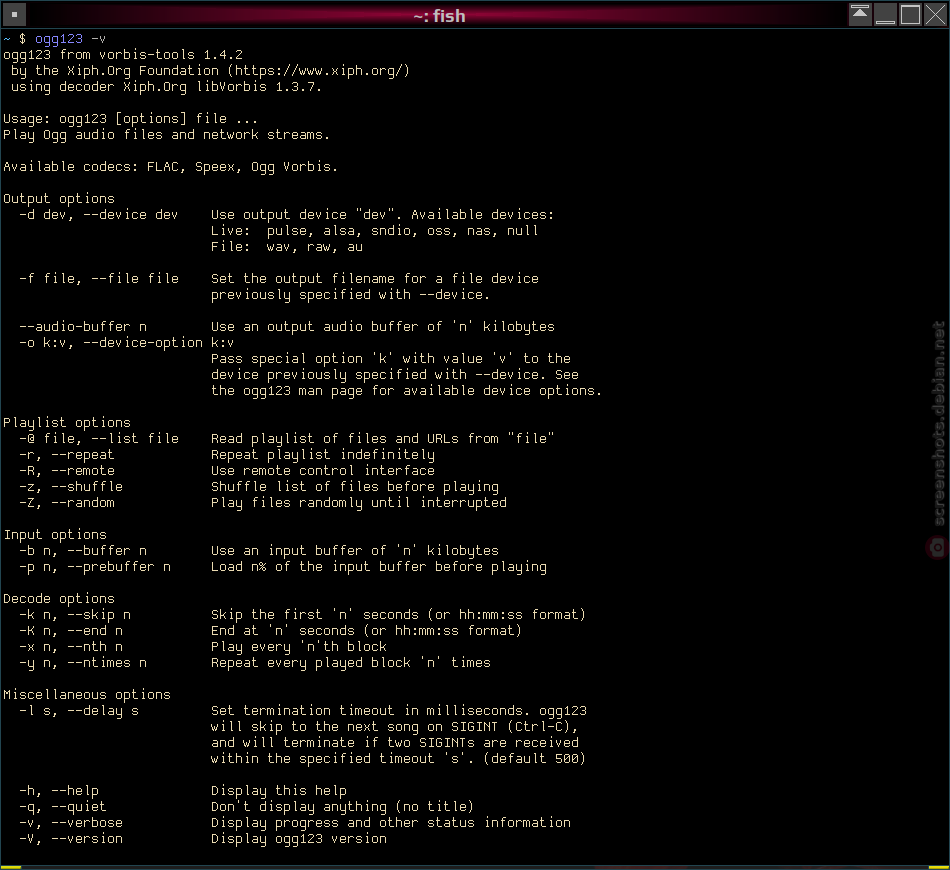Close the fish terminal window
This screenshot has height=870, width=950.
[935, 15]
